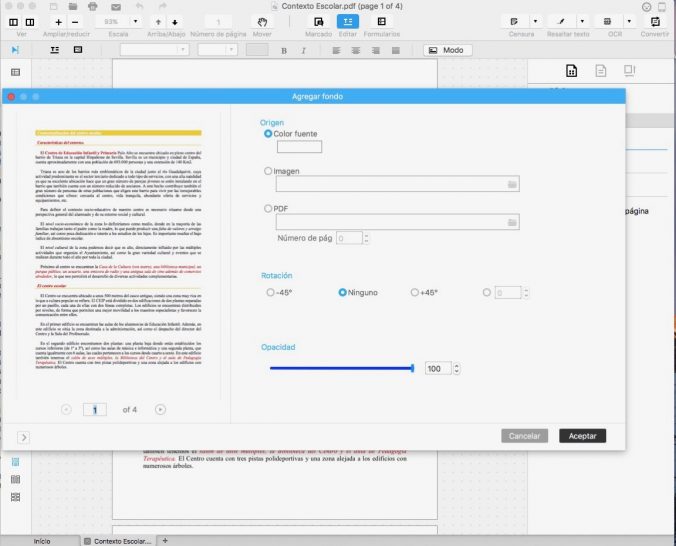Image resolution: width=676 pixels, height=546 pixels.
Task: Click the OCR tool icon
Action: [x=607, y=21]
